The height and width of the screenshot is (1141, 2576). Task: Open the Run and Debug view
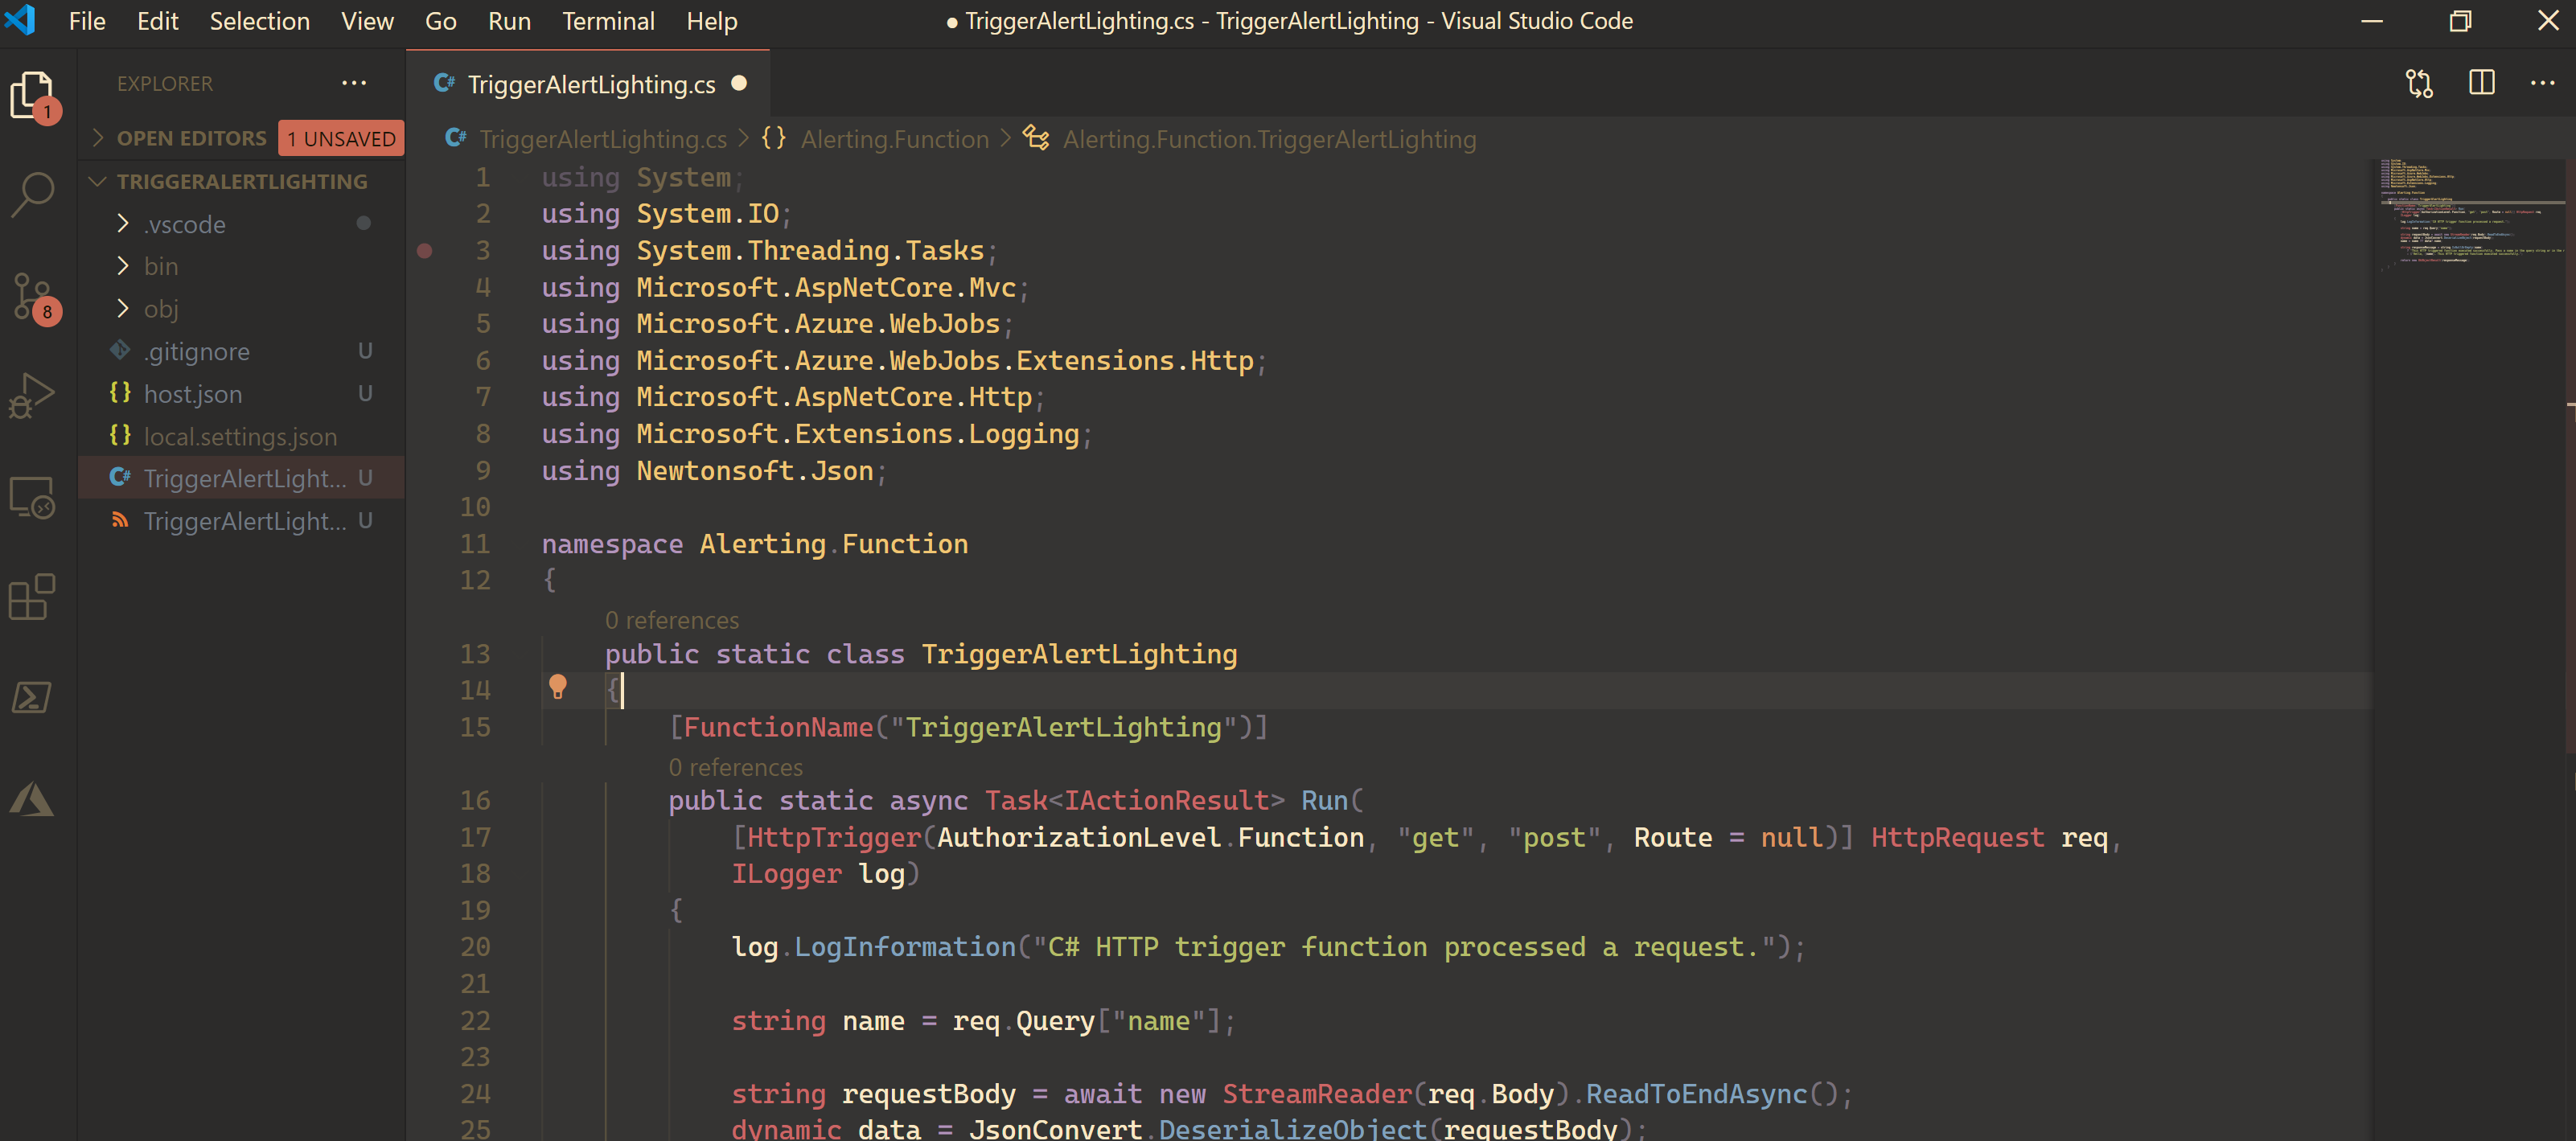32,396
